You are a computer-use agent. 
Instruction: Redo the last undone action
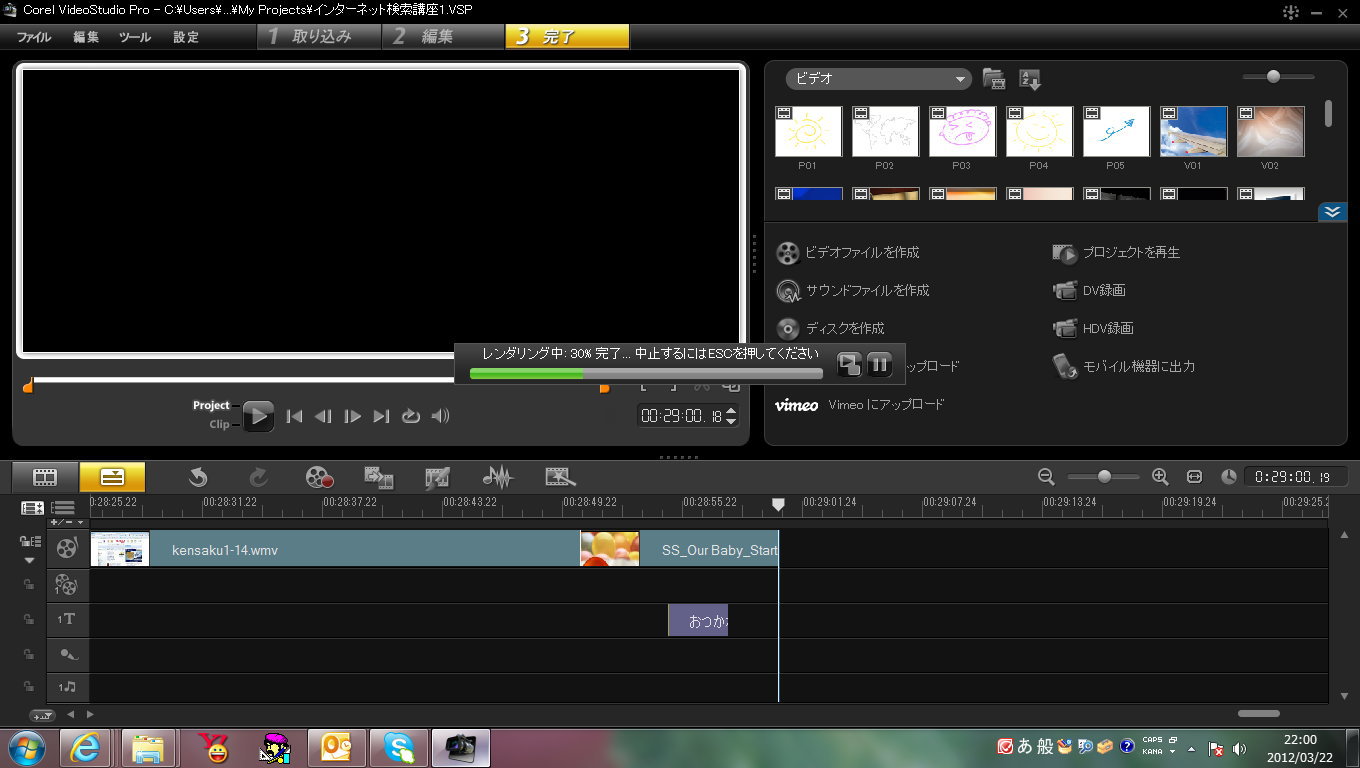click(258, 477)
